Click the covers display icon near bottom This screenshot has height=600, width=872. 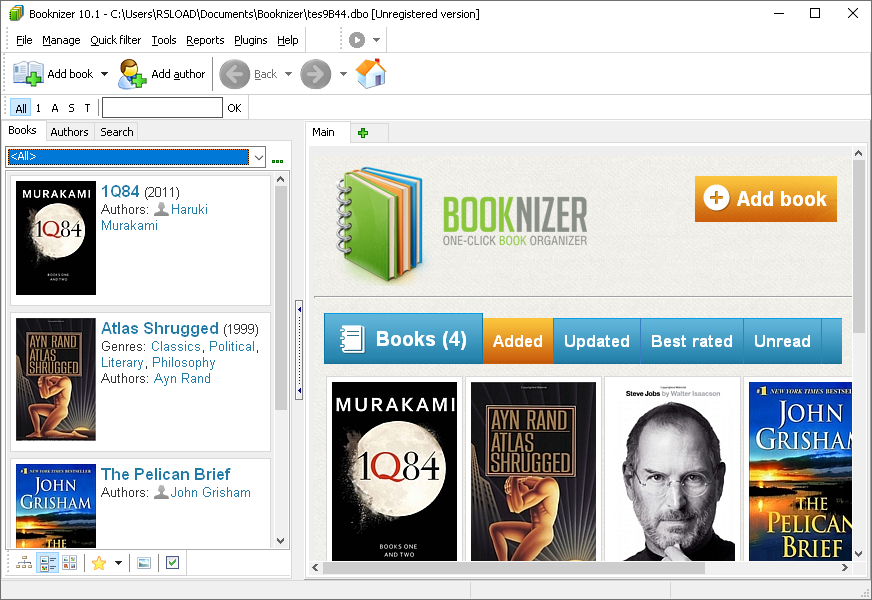click(x=143, y=562)
